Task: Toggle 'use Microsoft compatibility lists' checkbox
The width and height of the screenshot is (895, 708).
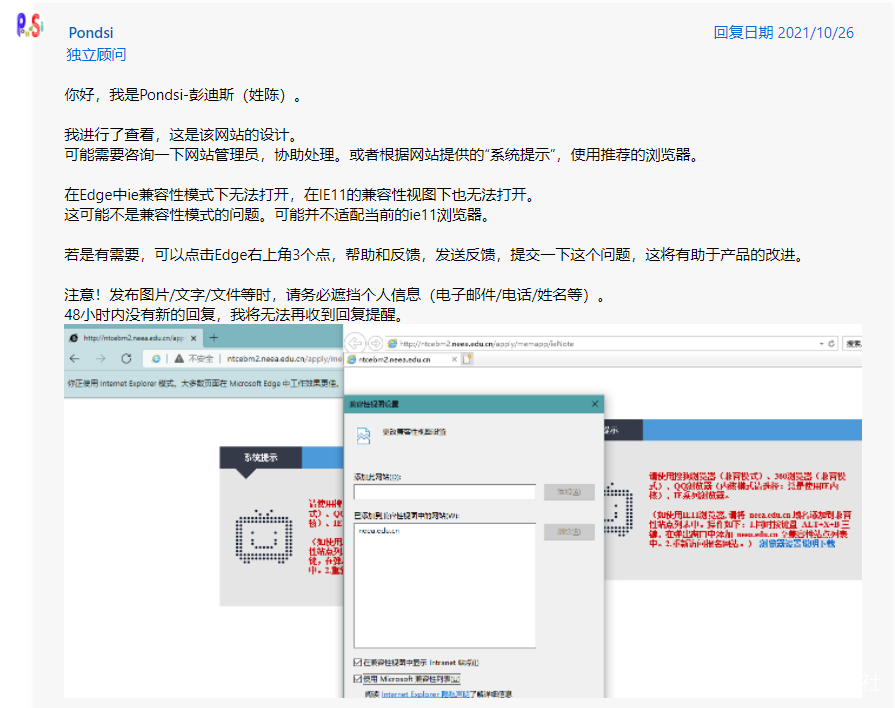Action: 358,679
